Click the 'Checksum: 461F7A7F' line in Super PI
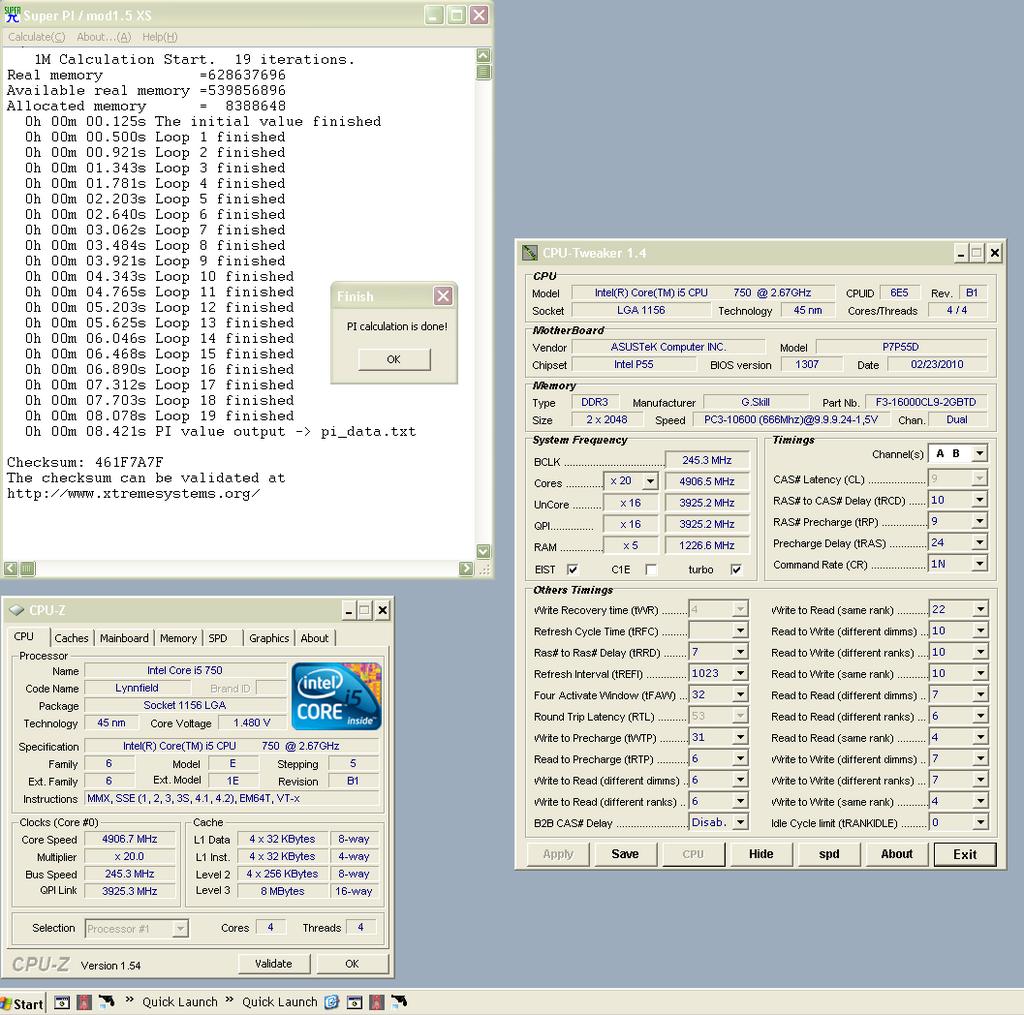 [x=85, y=462]
